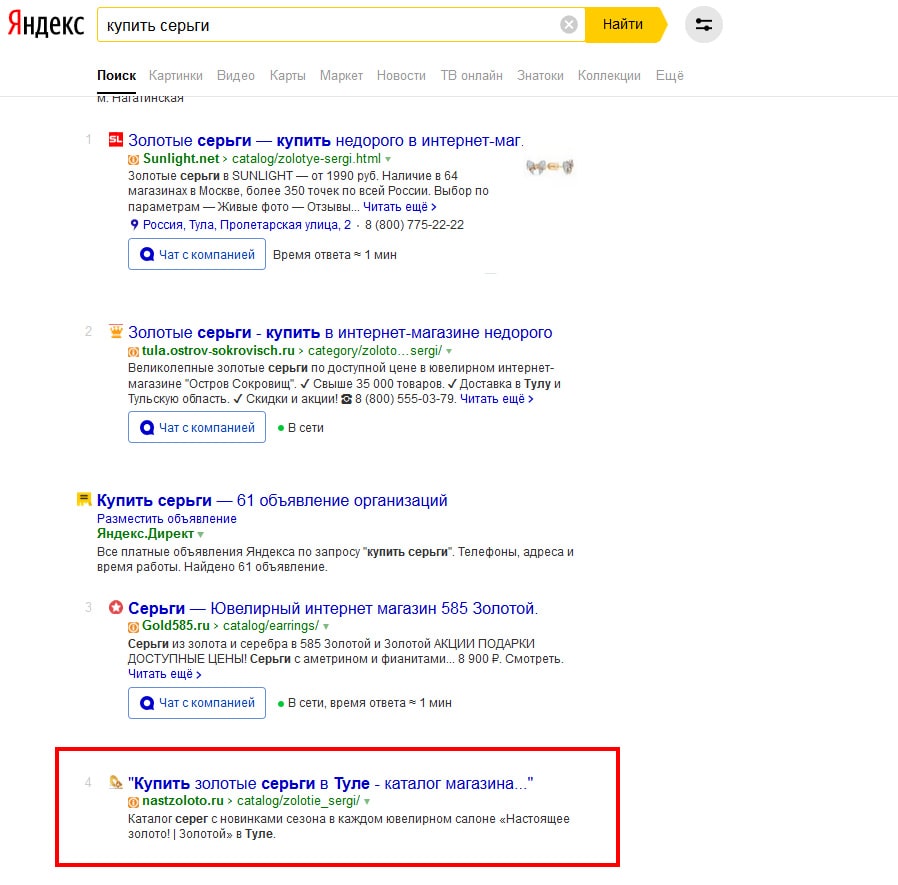
Task: Click phone number 8 (800) 775-22-22
Action: click(x=415, y=225)
